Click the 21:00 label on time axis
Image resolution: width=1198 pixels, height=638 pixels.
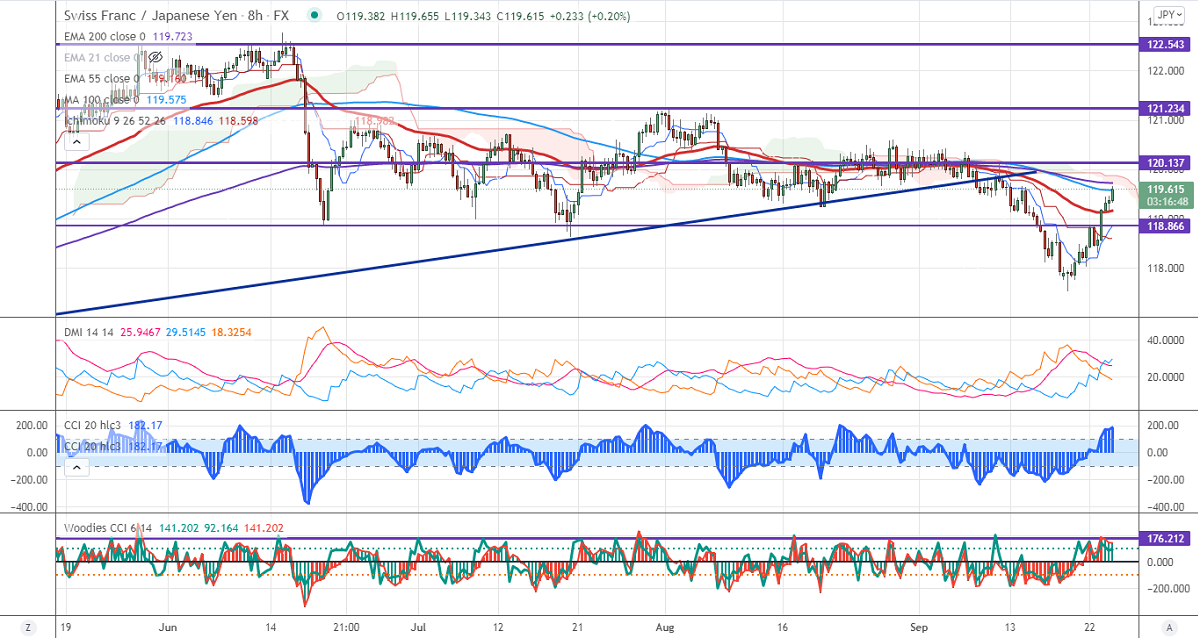(x=346, y=627)
